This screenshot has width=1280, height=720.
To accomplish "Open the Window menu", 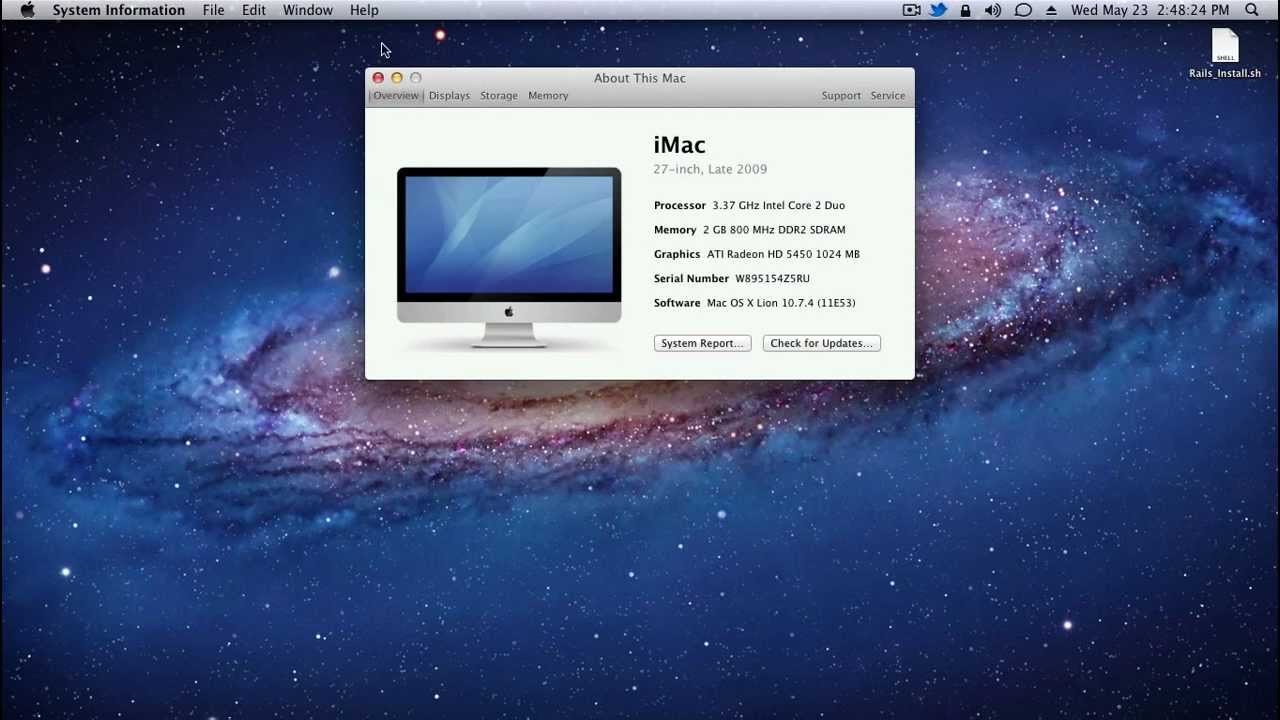I will [308, 10].
